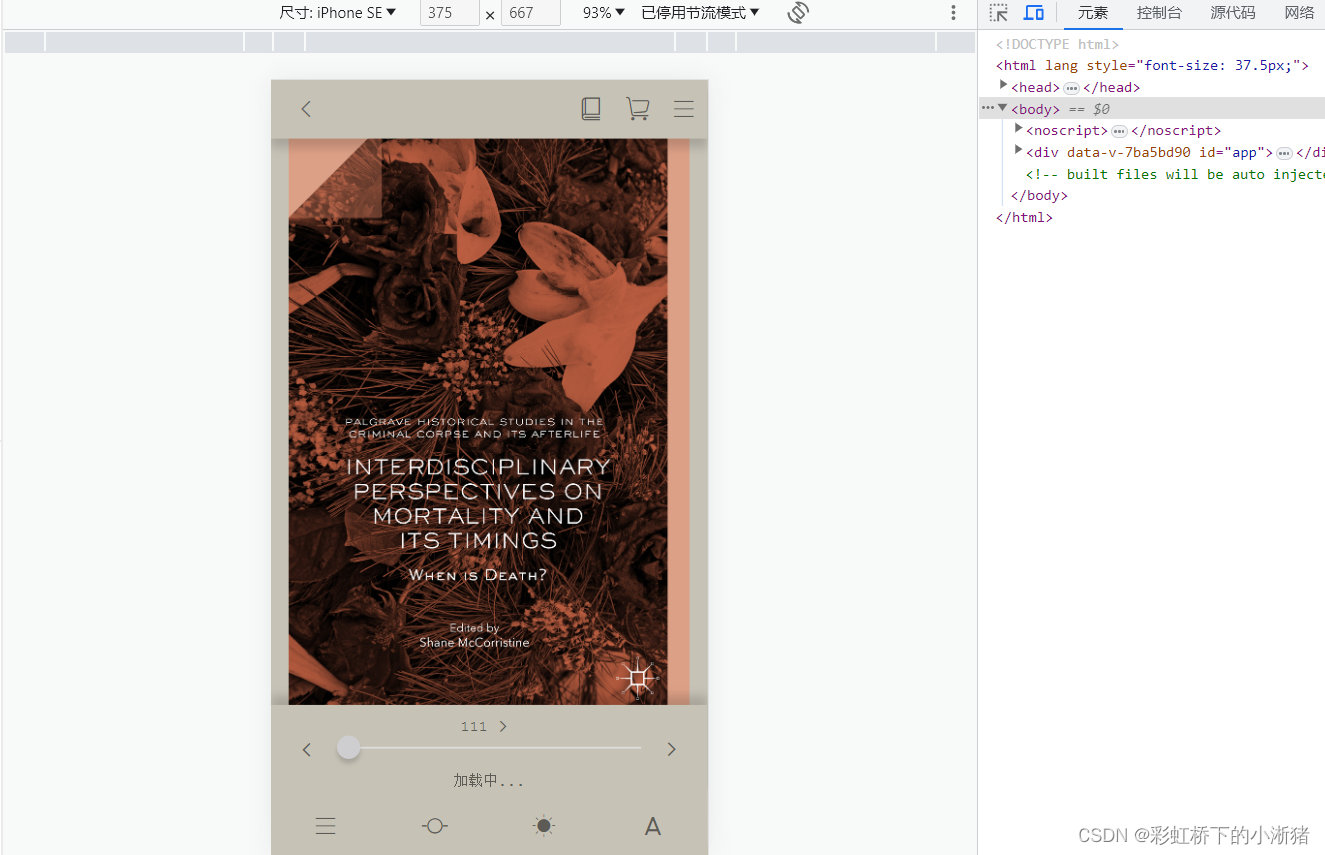This screenshot has width=1325, height=855.
Task: Collapse the body element node
Action: 1003,108
